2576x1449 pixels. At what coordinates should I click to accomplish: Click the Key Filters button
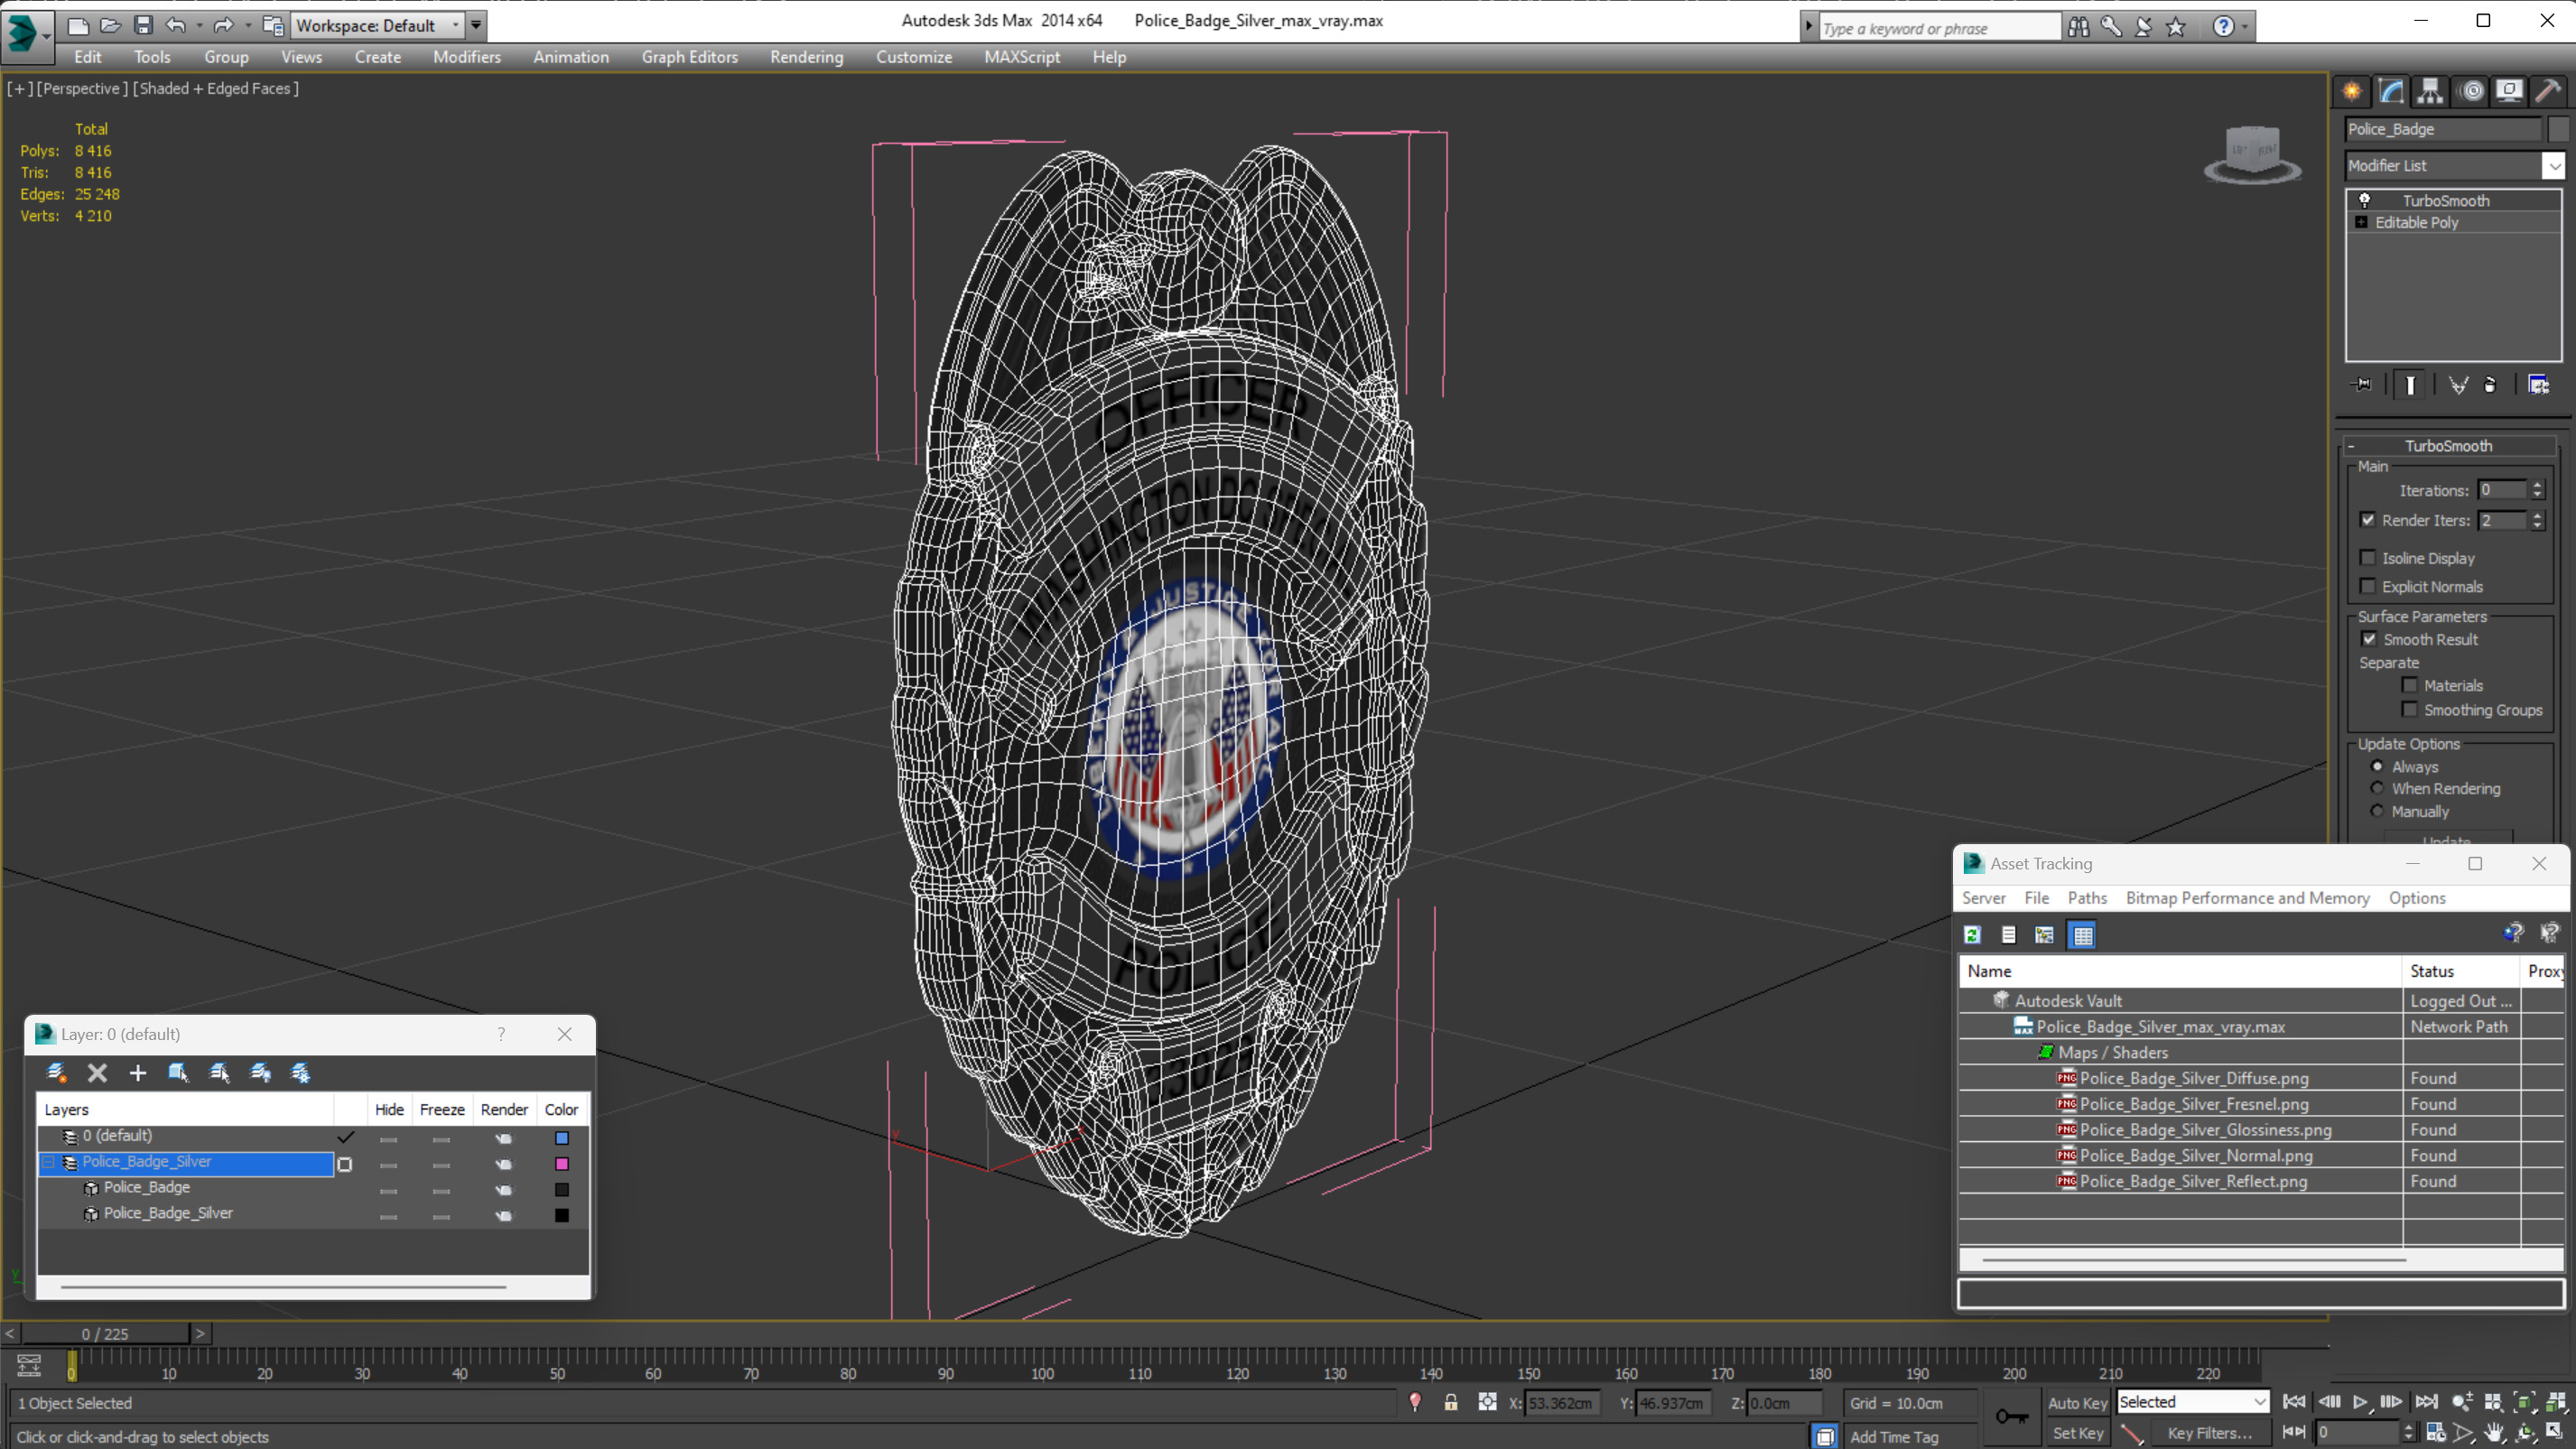(2210, 1433)
